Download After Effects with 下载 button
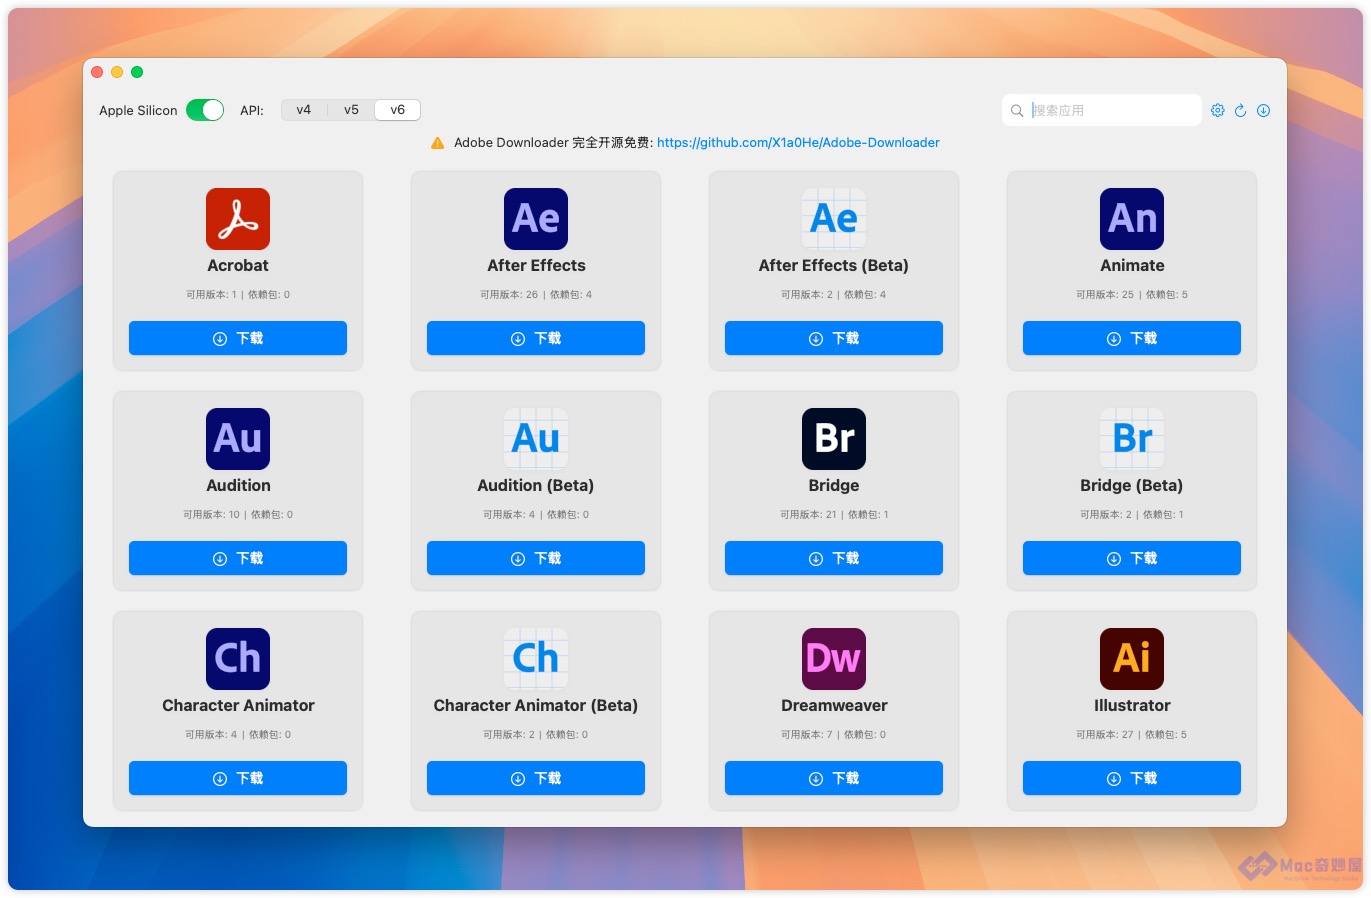This screenshot has width=1371, height=898. click(x=536, y=338)
